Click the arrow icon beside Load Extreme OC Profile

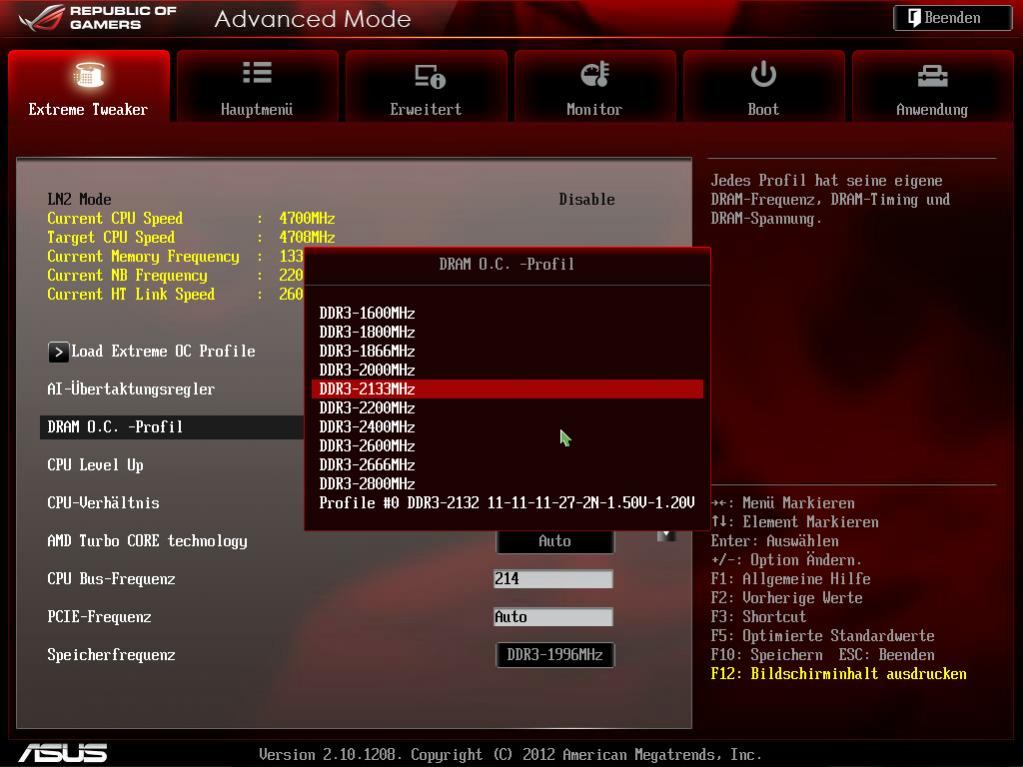click(58, 352)
